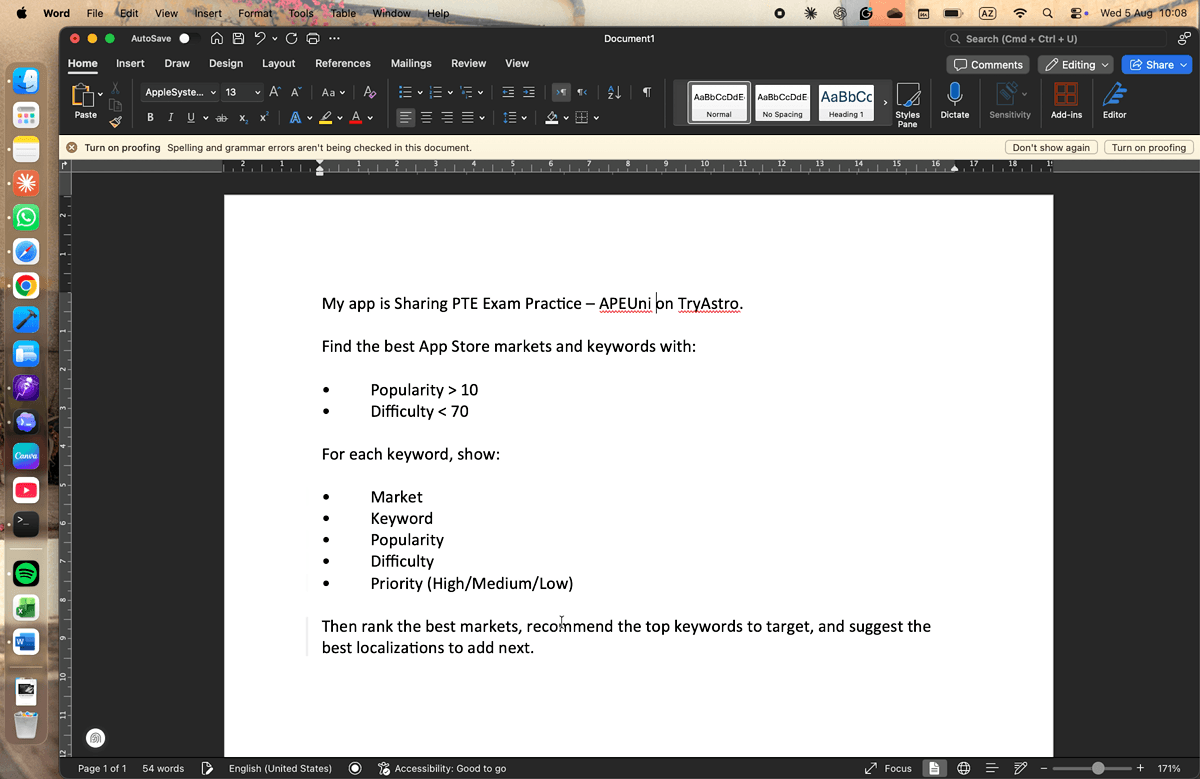1200x779 pixels.
Task: Open the Review tab
Action: click(468, 63)
